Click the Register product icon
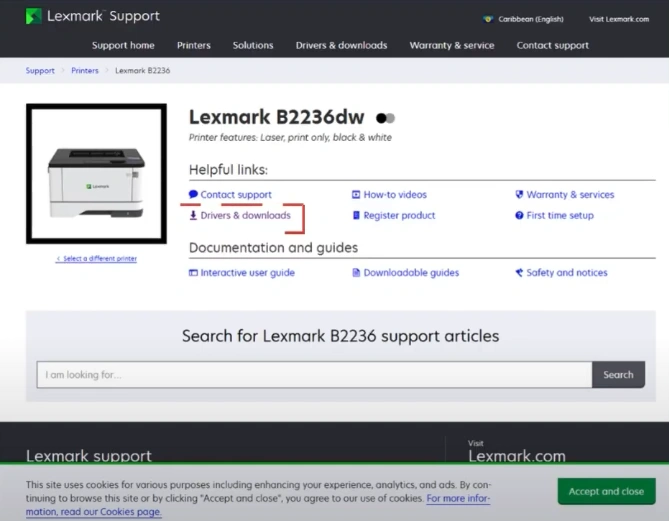 coord(356,215)
